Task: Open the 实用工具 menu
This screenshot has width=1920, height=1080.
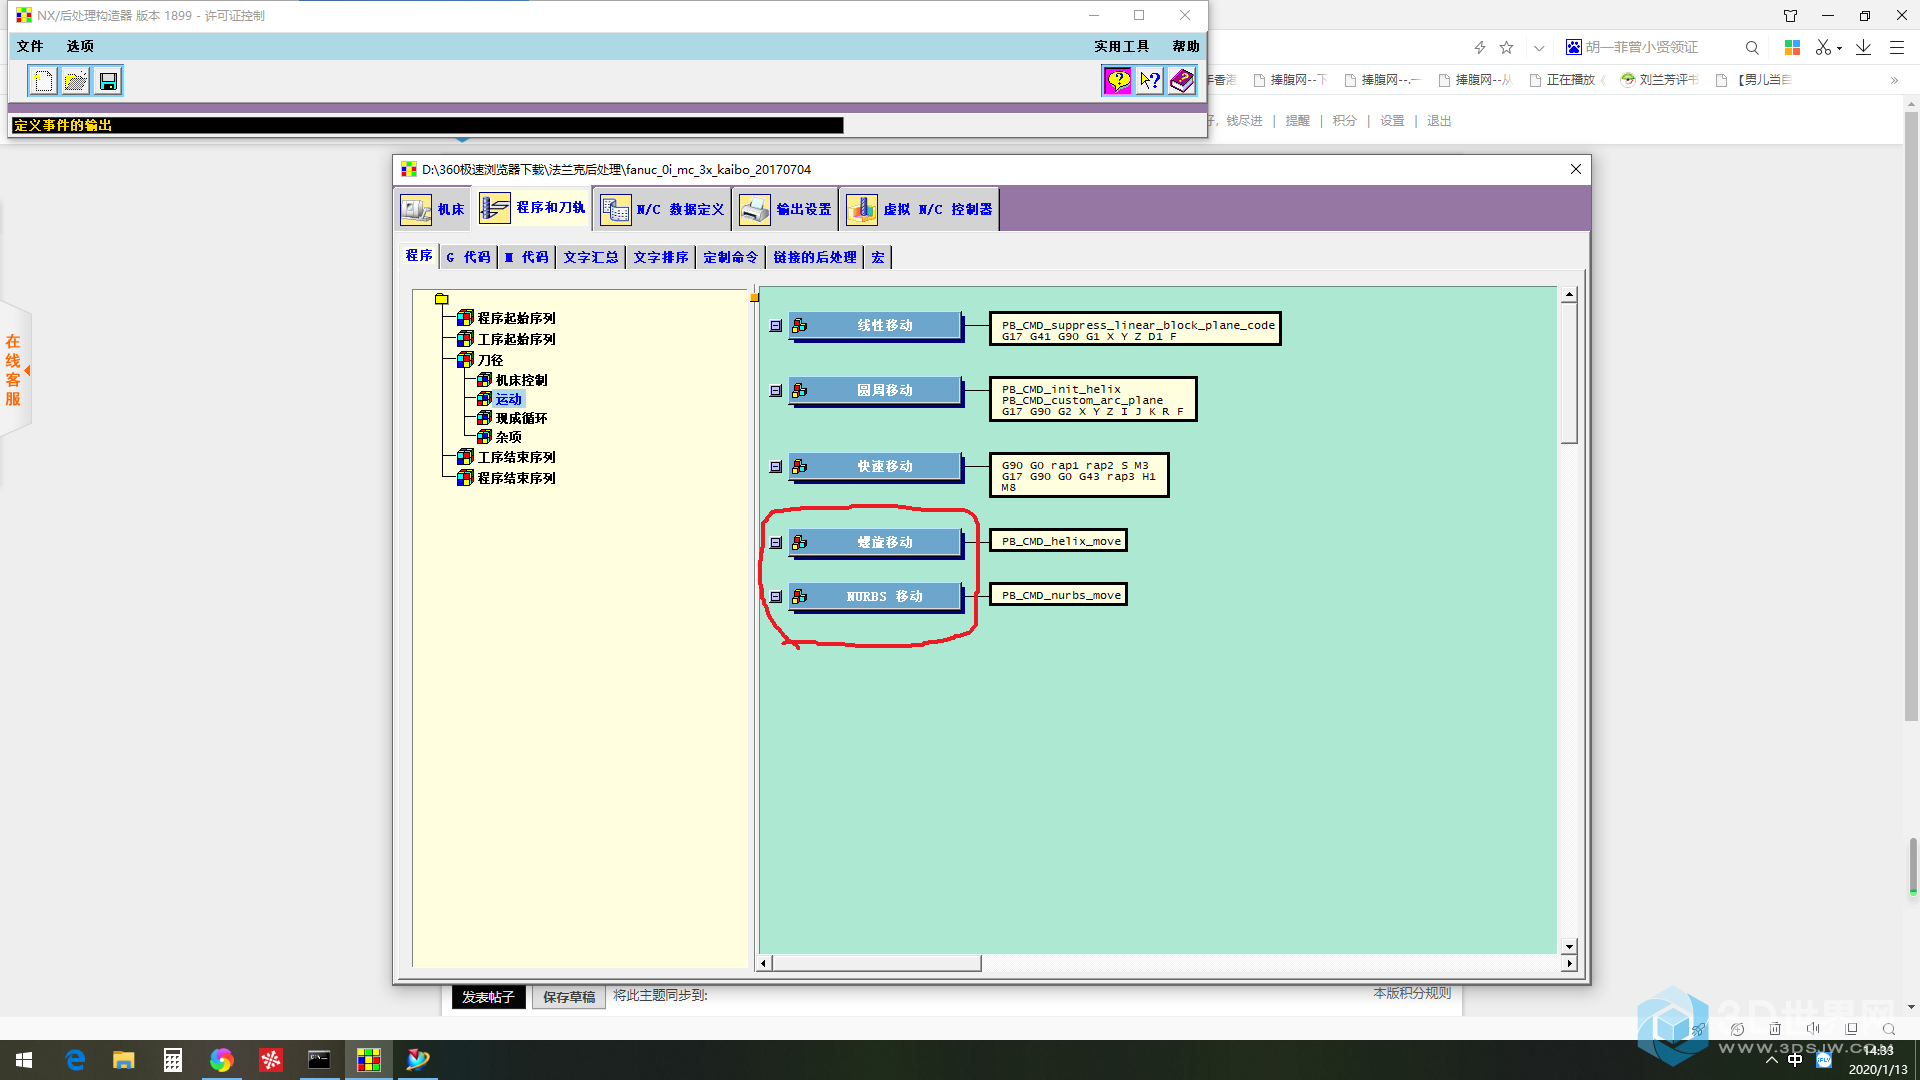Action: click(1121, 46)
